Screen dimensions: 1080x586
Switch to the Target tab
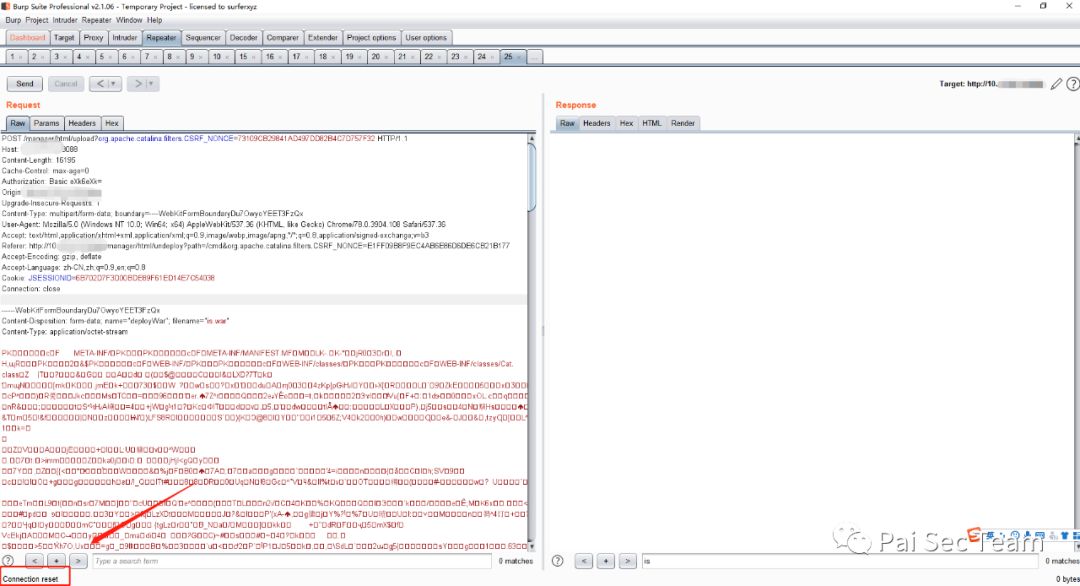pyautogui.click(x=64, y=38)
